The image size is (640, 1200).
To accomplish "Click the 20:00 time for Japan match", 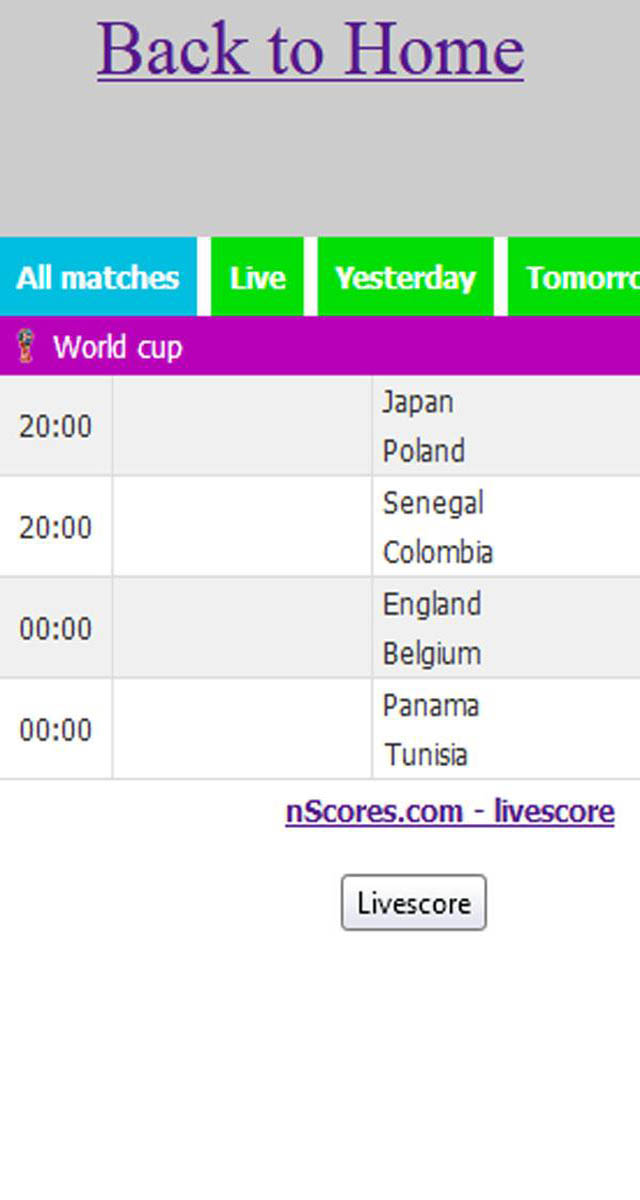I will tap(55, 427).
